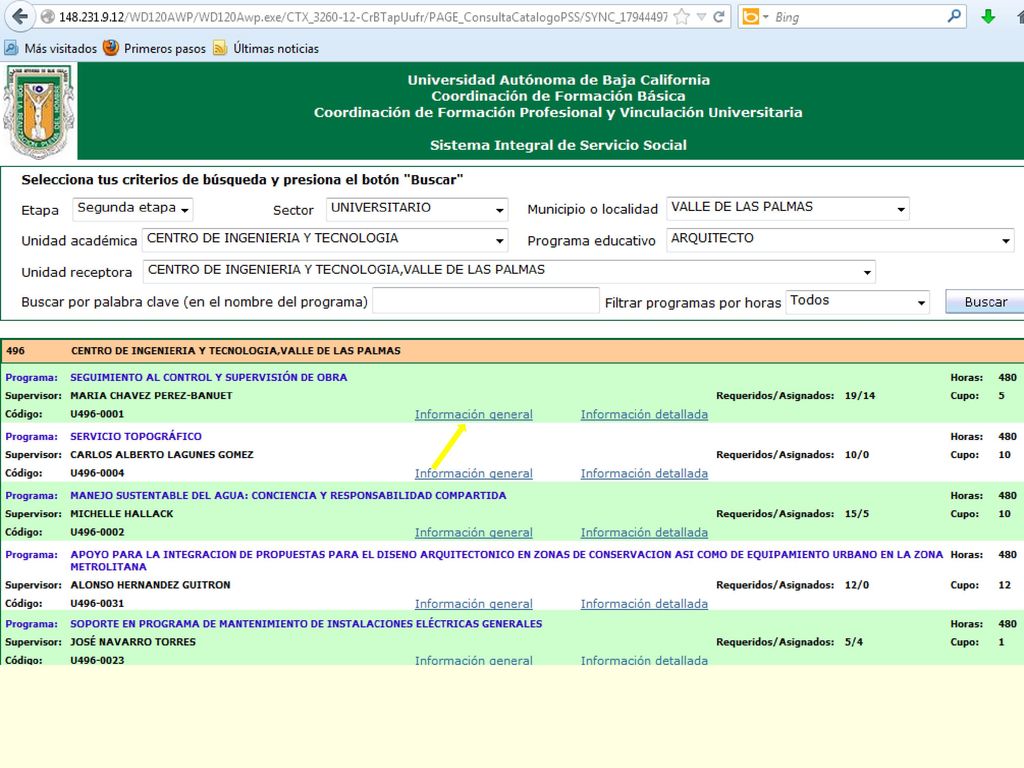Open Filtrar programas por horas dropdown
This screenshot has height=768, width=1024.
click(857, 302)
